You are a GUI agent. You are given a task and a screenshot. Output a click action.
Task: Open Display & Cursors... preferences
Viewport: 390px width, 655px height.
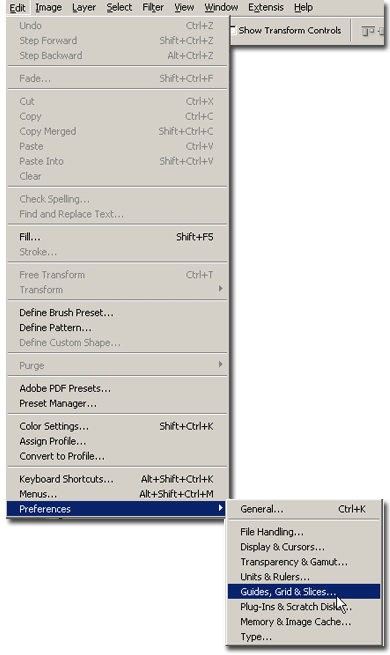[x=304, y=547]
